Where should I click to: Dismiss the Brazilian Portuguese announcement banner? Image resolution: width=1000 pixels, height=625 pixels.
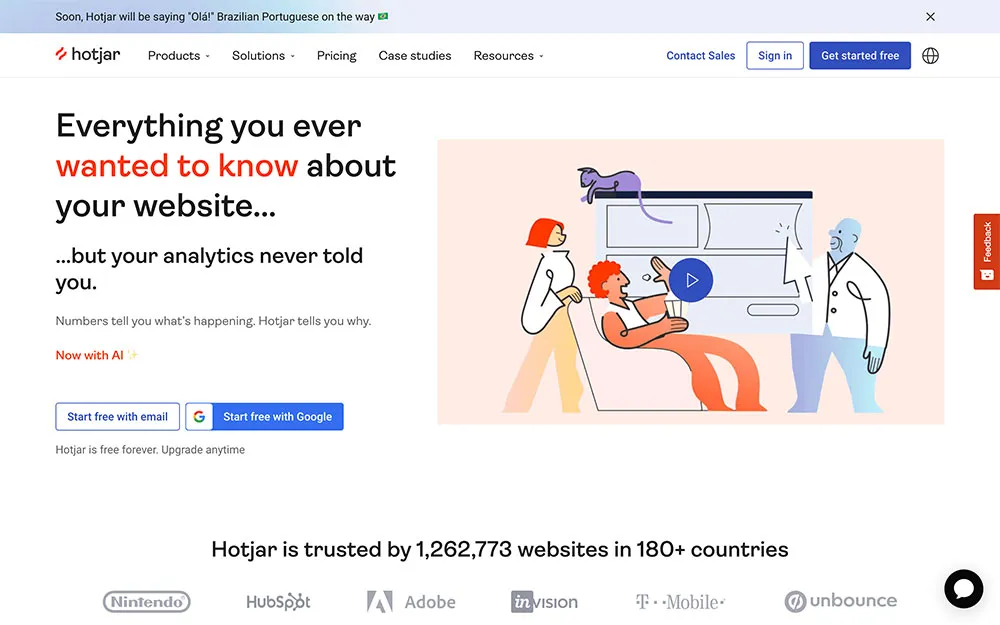pyautogui.click(x=930, y=17)
